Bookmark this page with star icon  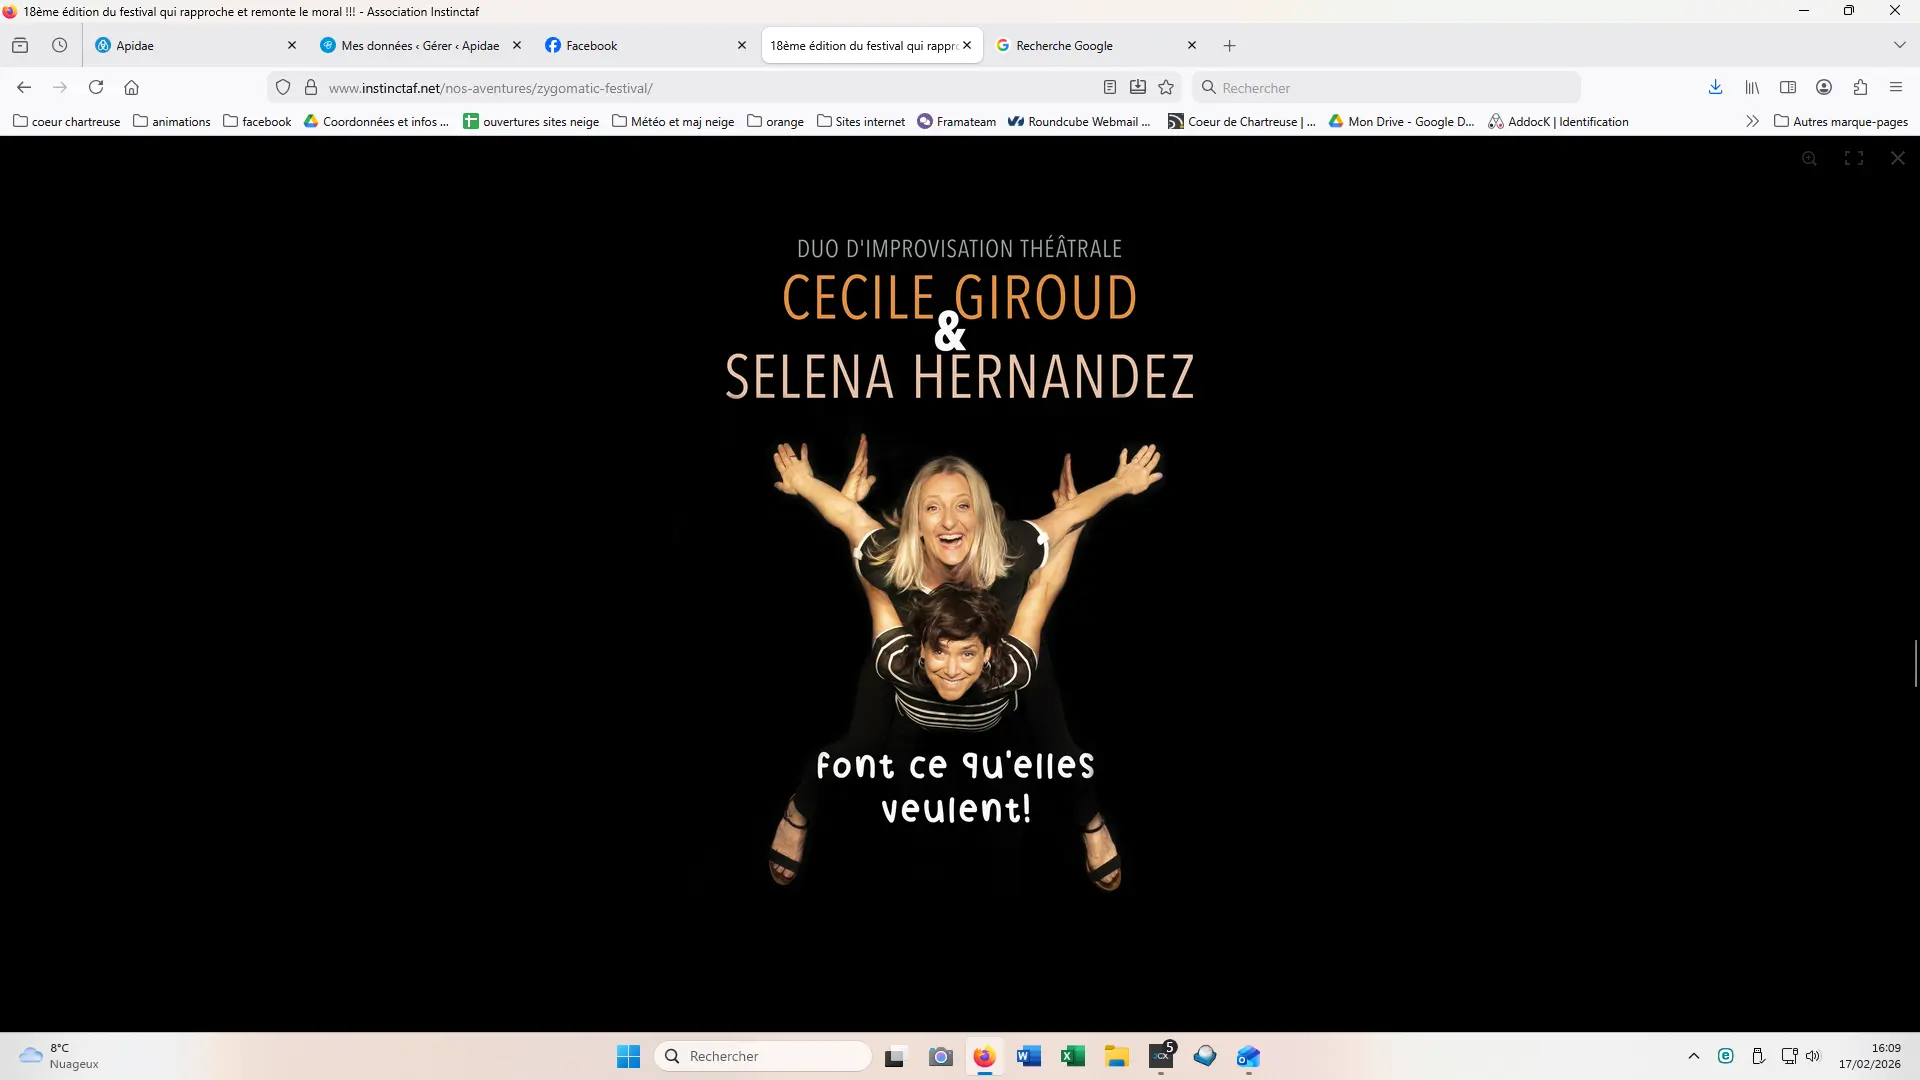(1166, 88)
